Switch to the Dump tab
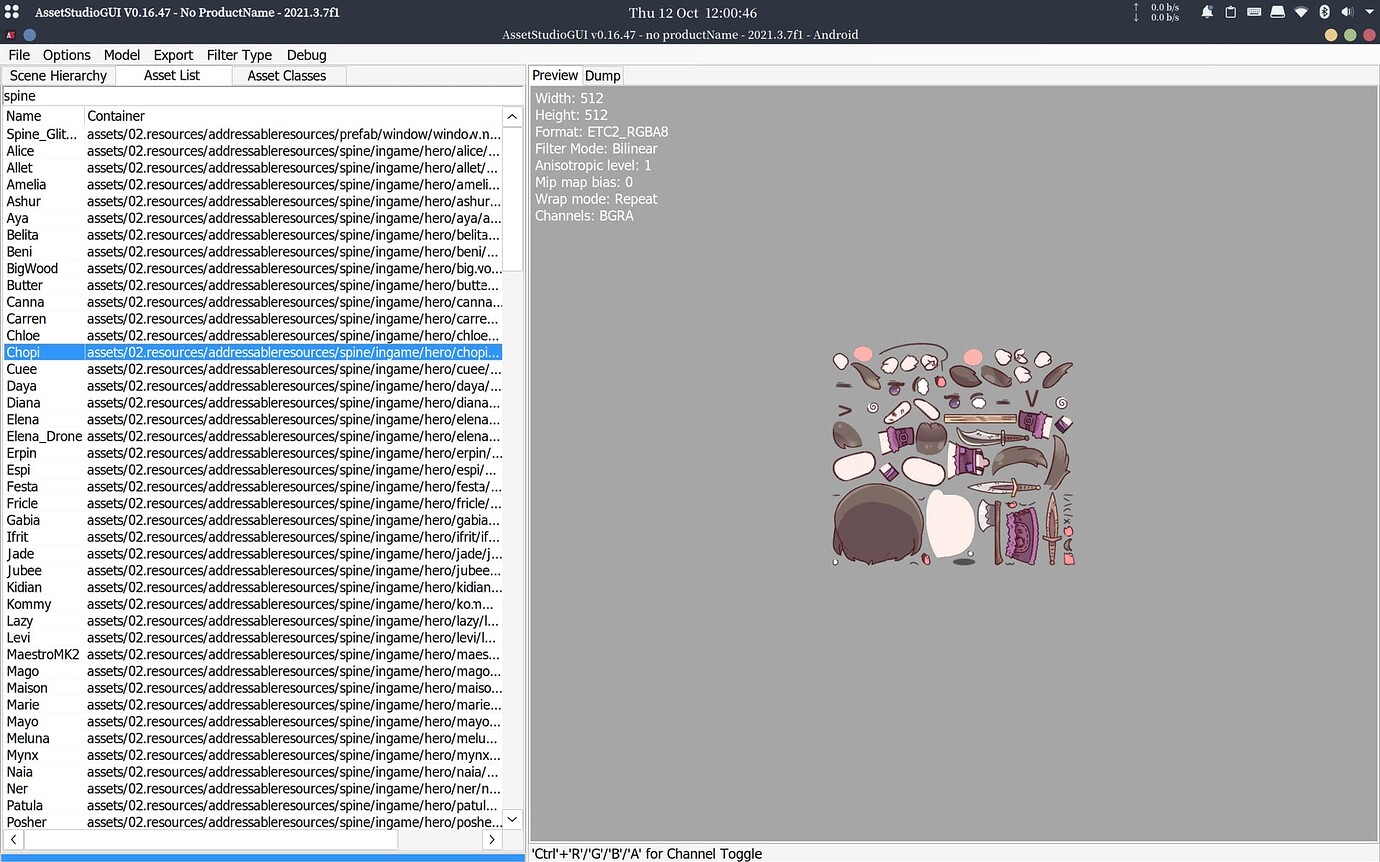 602,75
